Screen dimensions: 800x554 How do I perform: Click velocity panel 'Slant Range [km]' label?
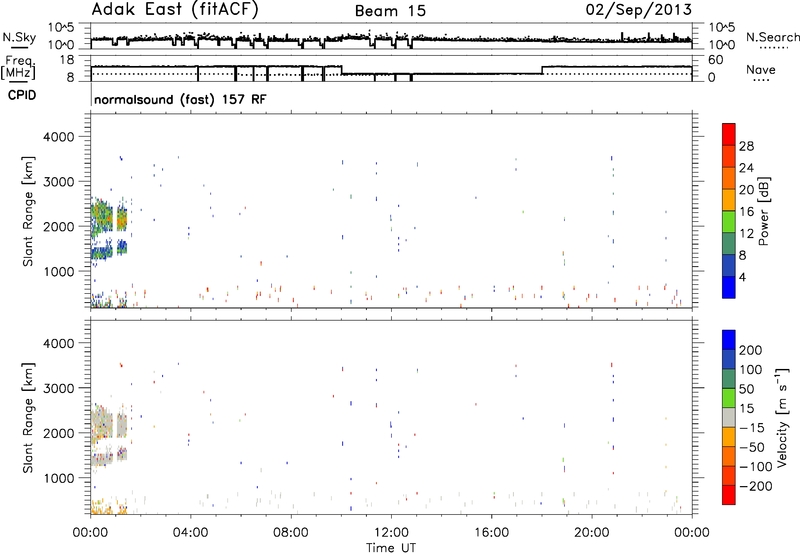[x=28, y=417]
